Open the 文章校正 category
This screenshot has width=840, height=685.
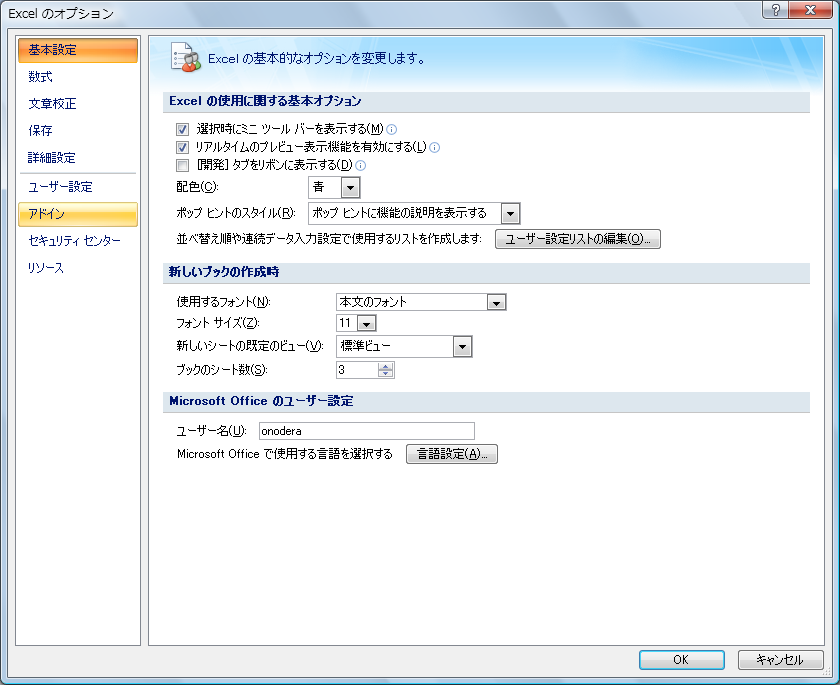pos(78,104)
